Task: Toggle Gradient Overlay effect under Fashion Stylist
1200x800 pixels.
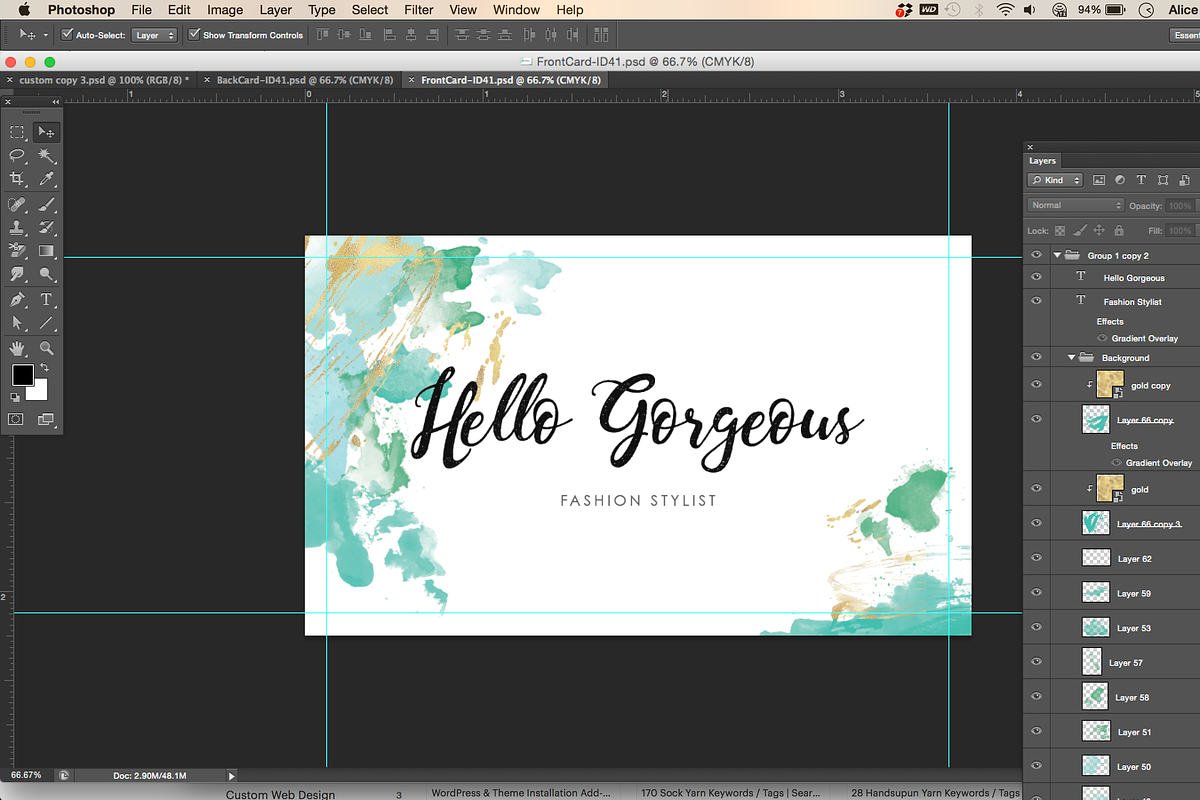Action: [x=1103, y=338]
